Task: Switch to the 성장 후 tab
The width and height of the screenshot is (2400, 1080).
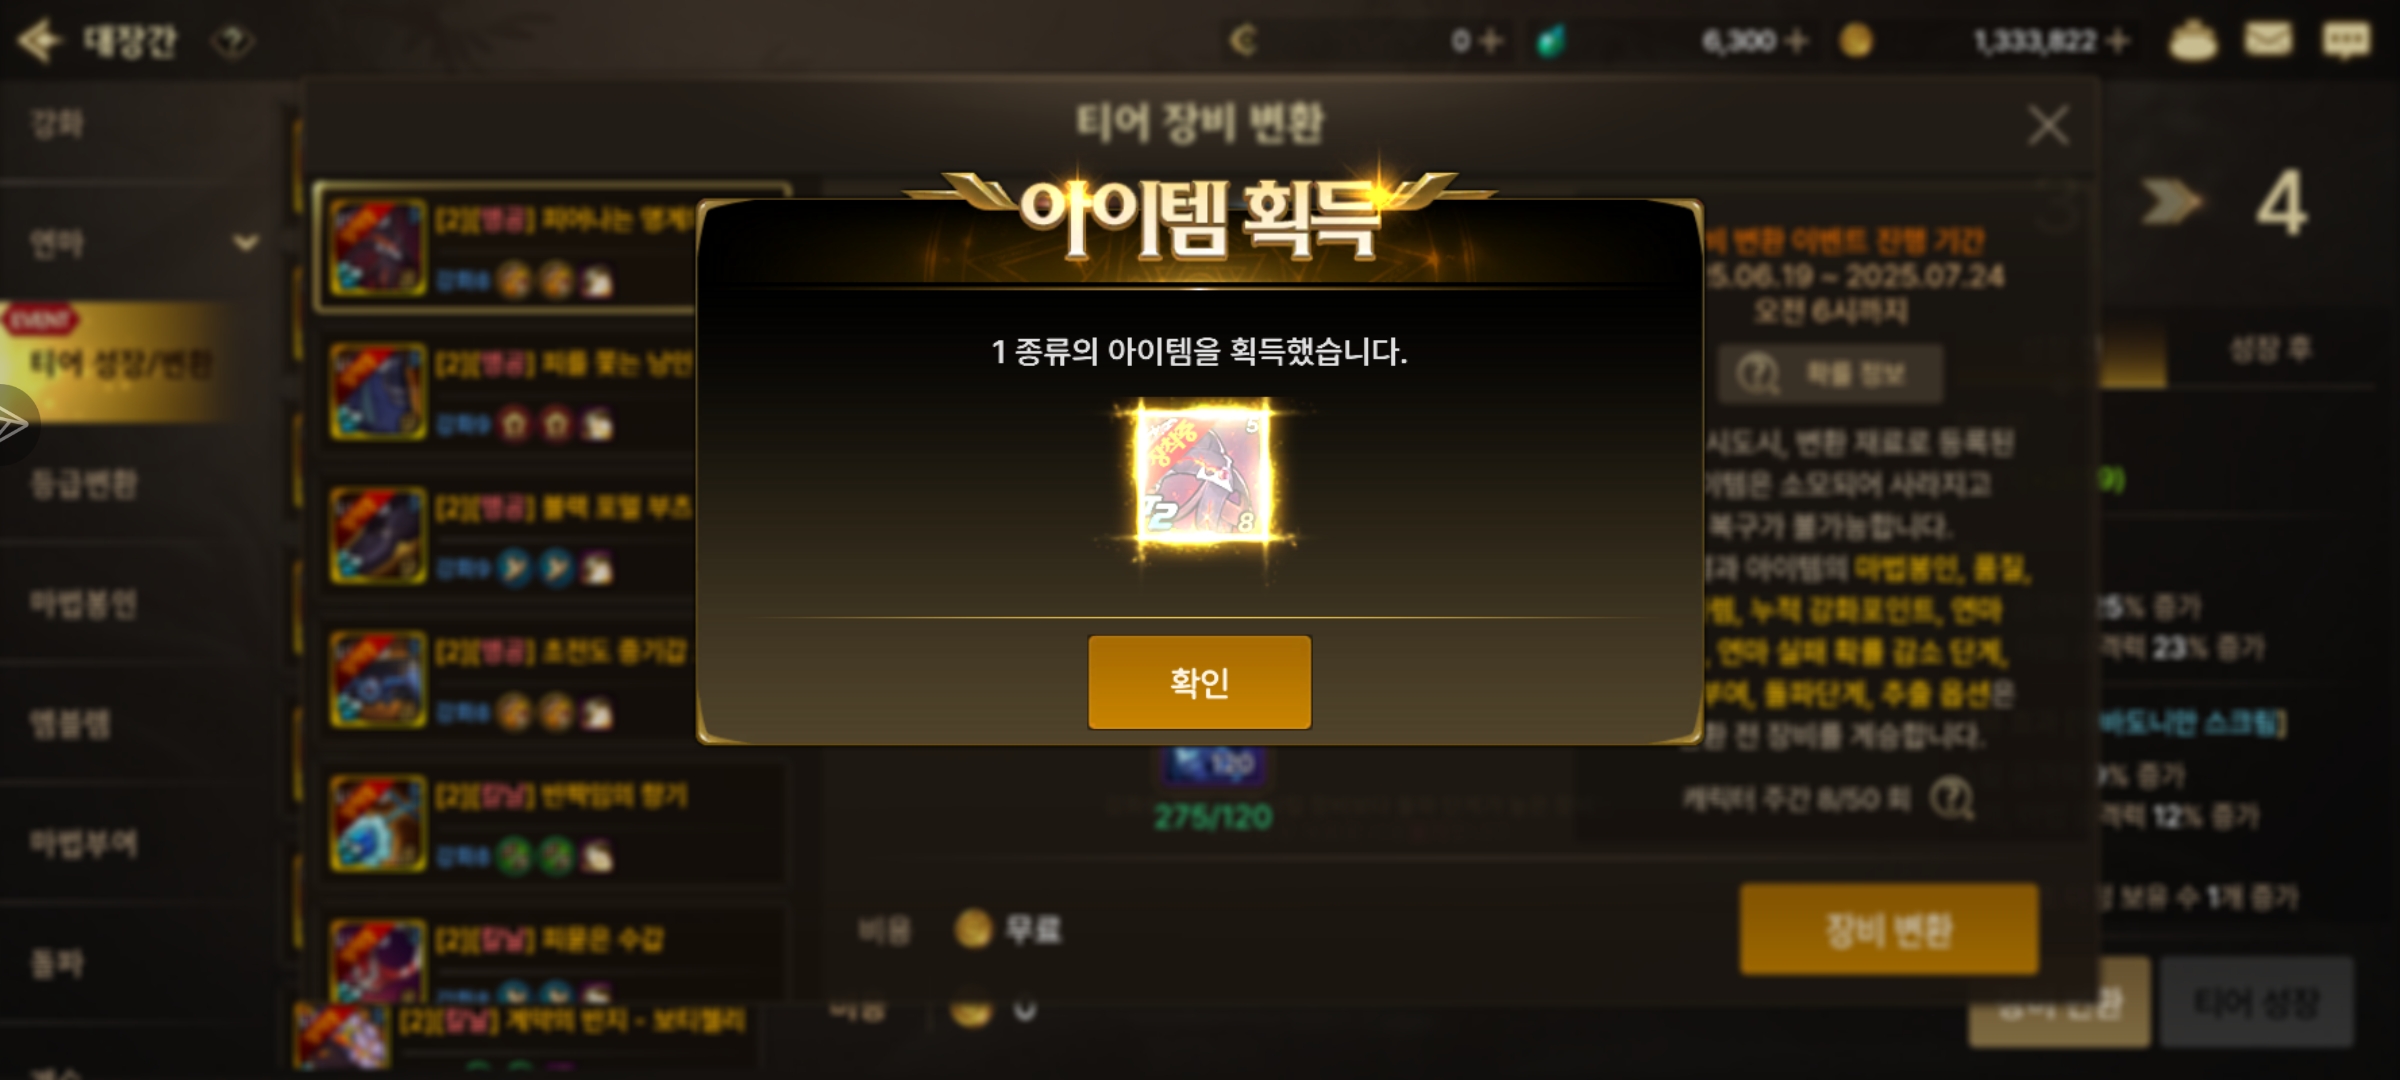Action: click(2271, 349)
